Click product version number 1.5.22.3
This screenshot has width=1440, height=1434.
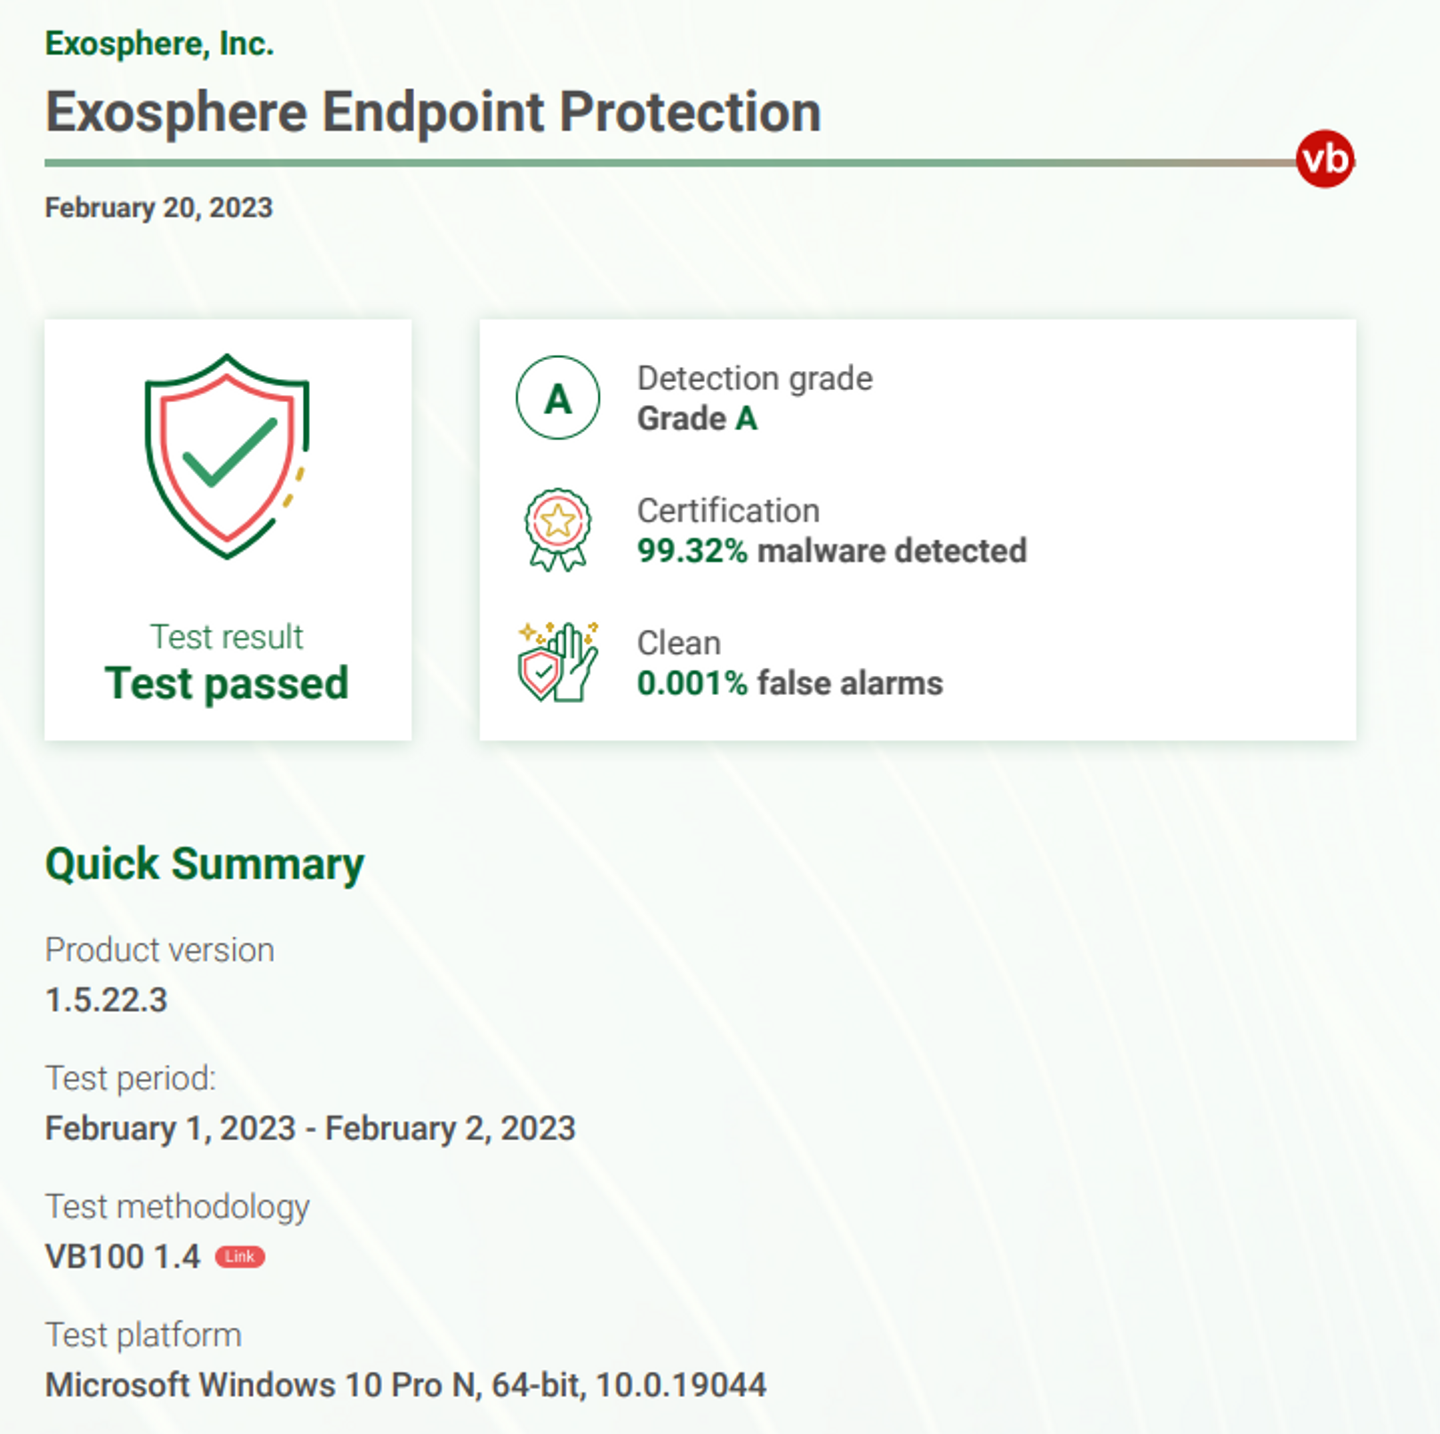tap(106, 1000)
